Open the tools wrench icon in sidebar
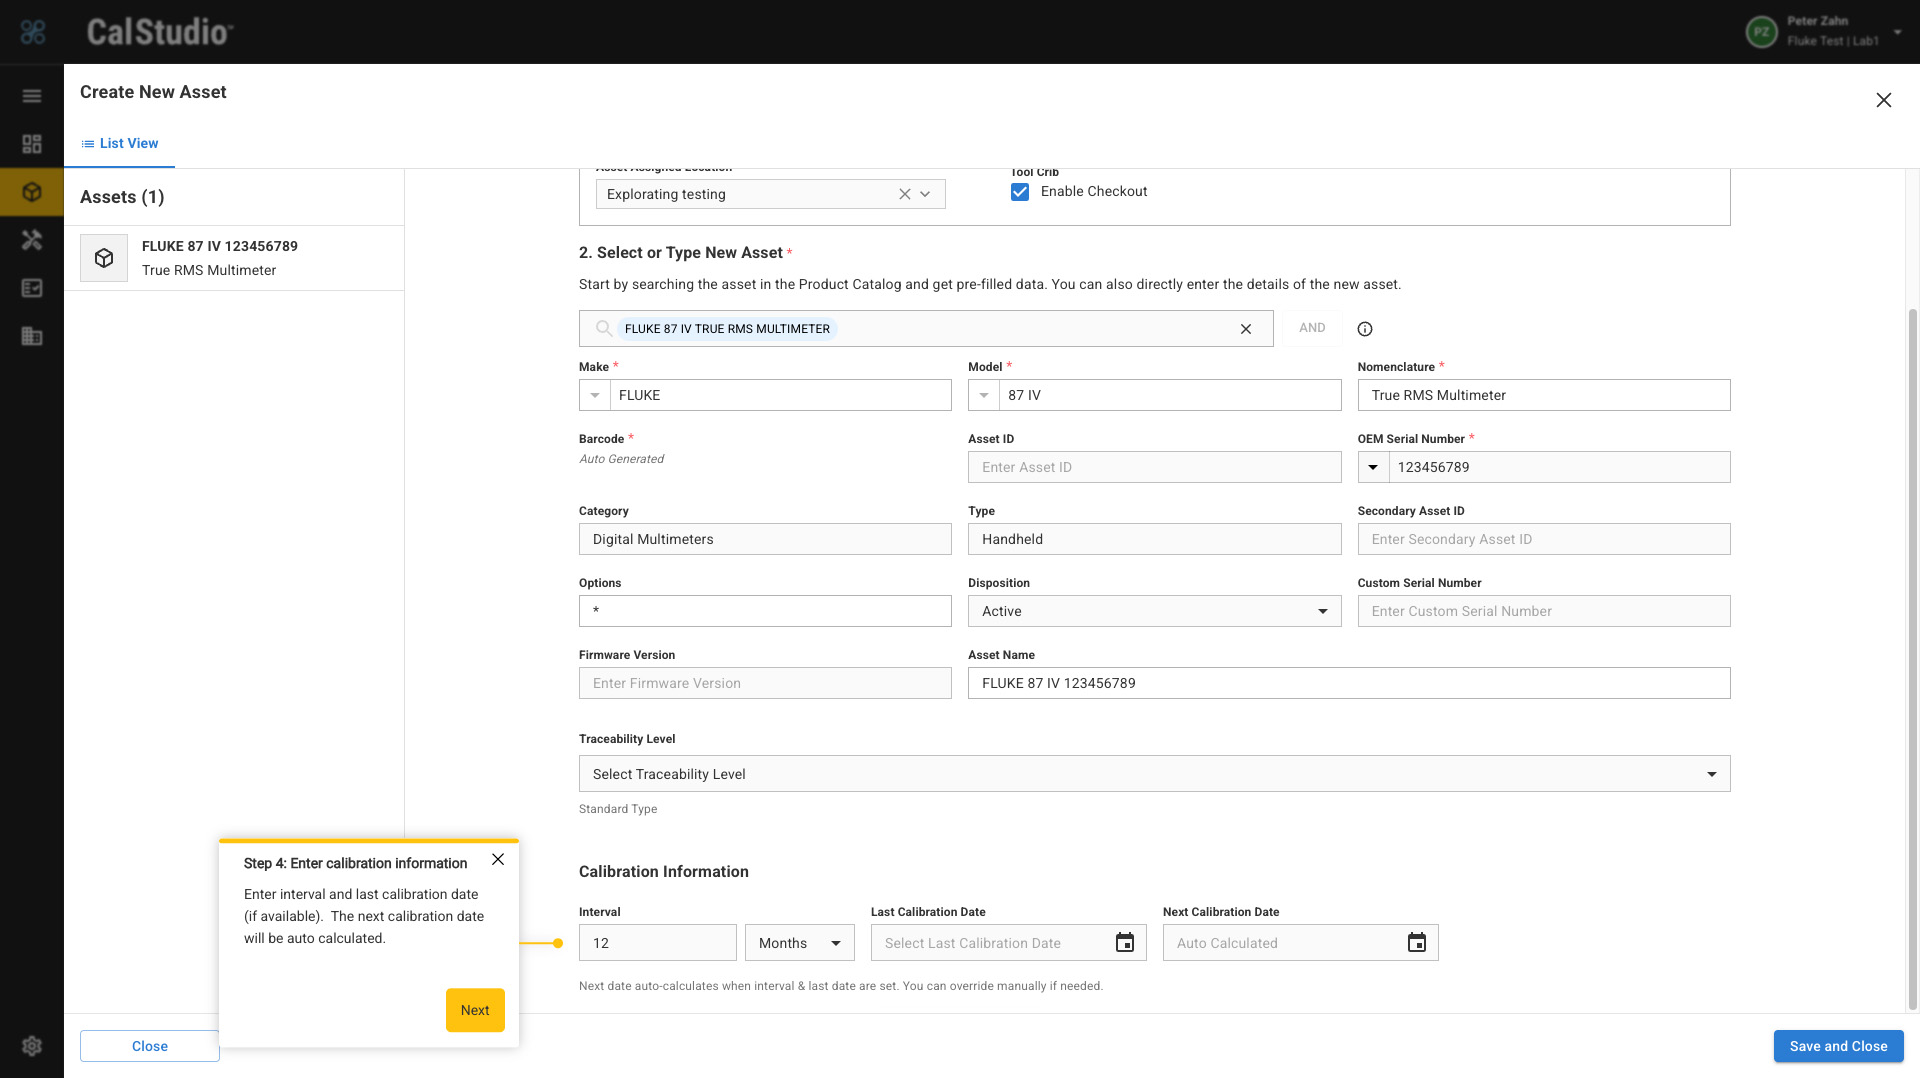The image size is (1920, 1078). pos(32,240)
